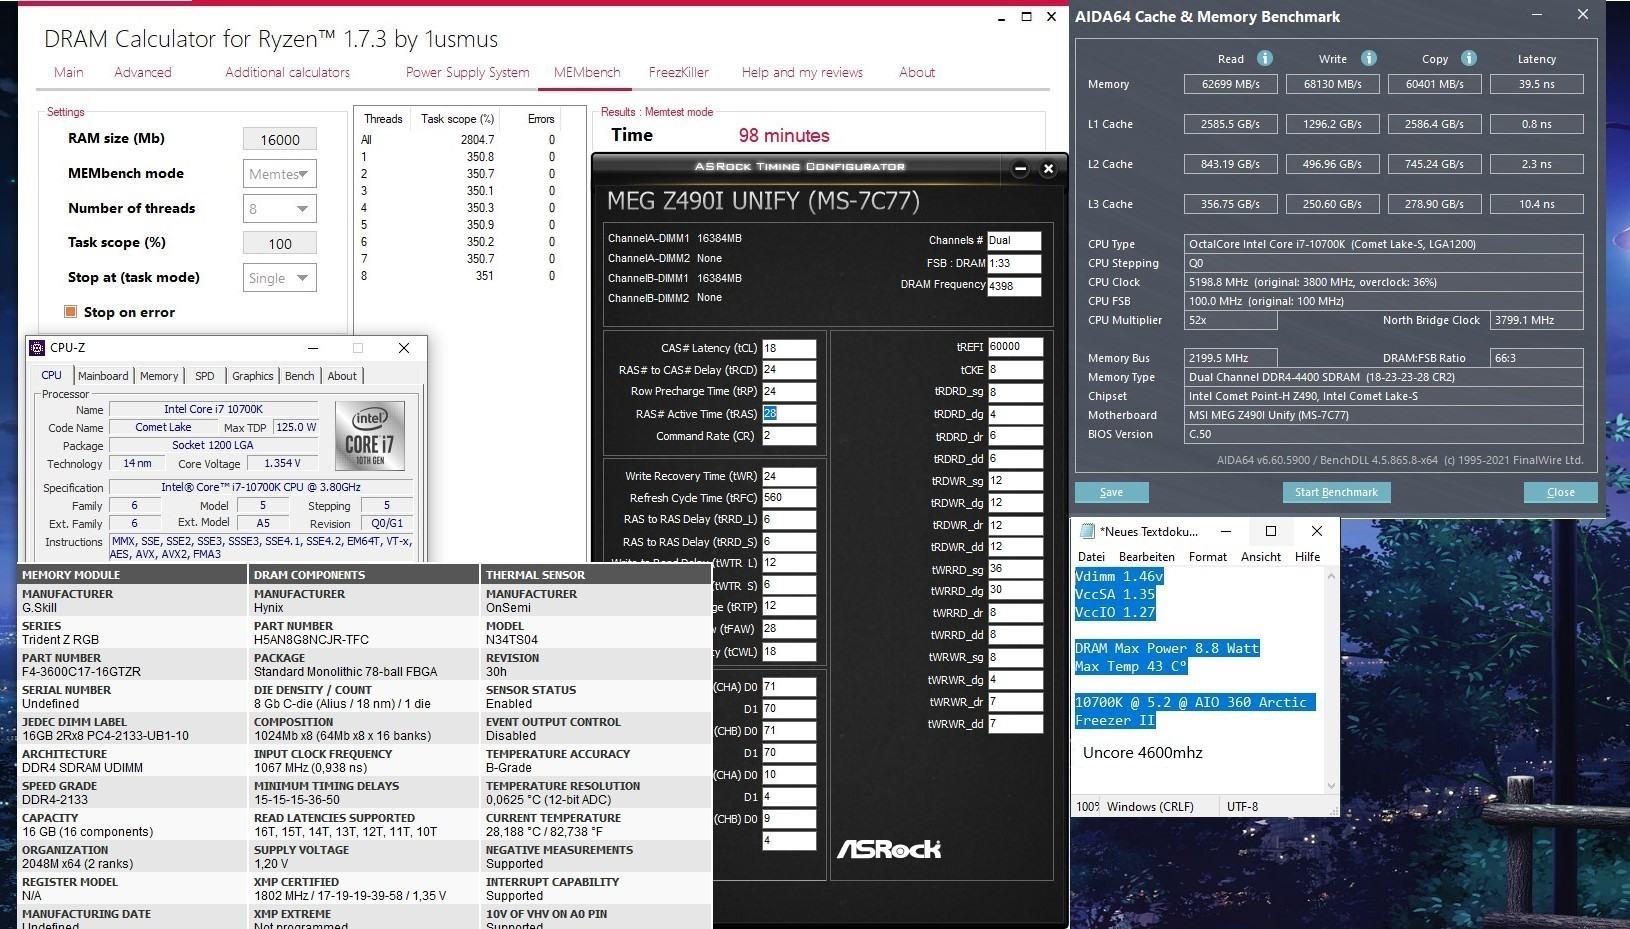Screen dimensions: 1630x929
Task: Click the Notepad document icon in title bar
Action: tap(1086, 531)
